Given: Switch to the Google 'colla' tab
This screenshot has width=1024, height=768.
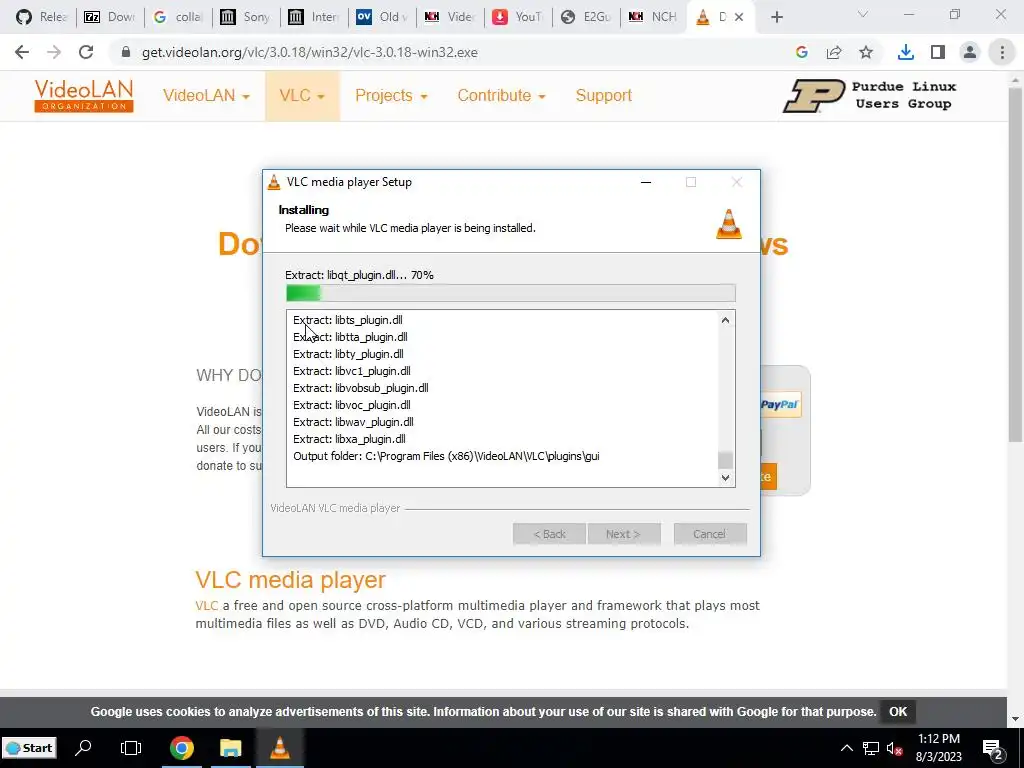Looking at the screenshot, I should tap(178, 17).
